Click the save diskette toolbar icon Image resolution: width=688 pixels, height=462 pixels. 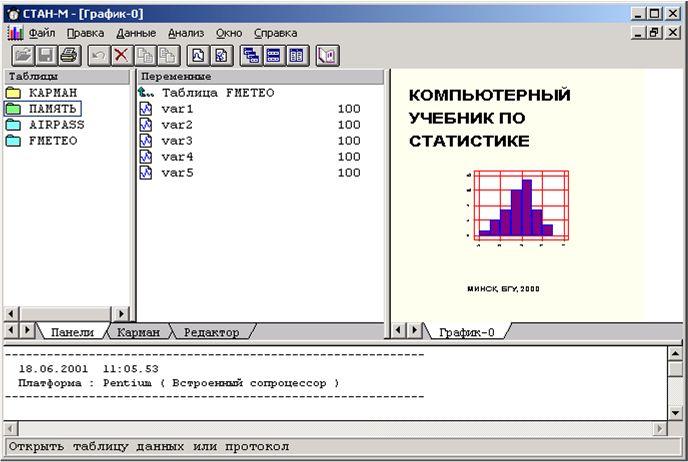(x=45, y=56)
